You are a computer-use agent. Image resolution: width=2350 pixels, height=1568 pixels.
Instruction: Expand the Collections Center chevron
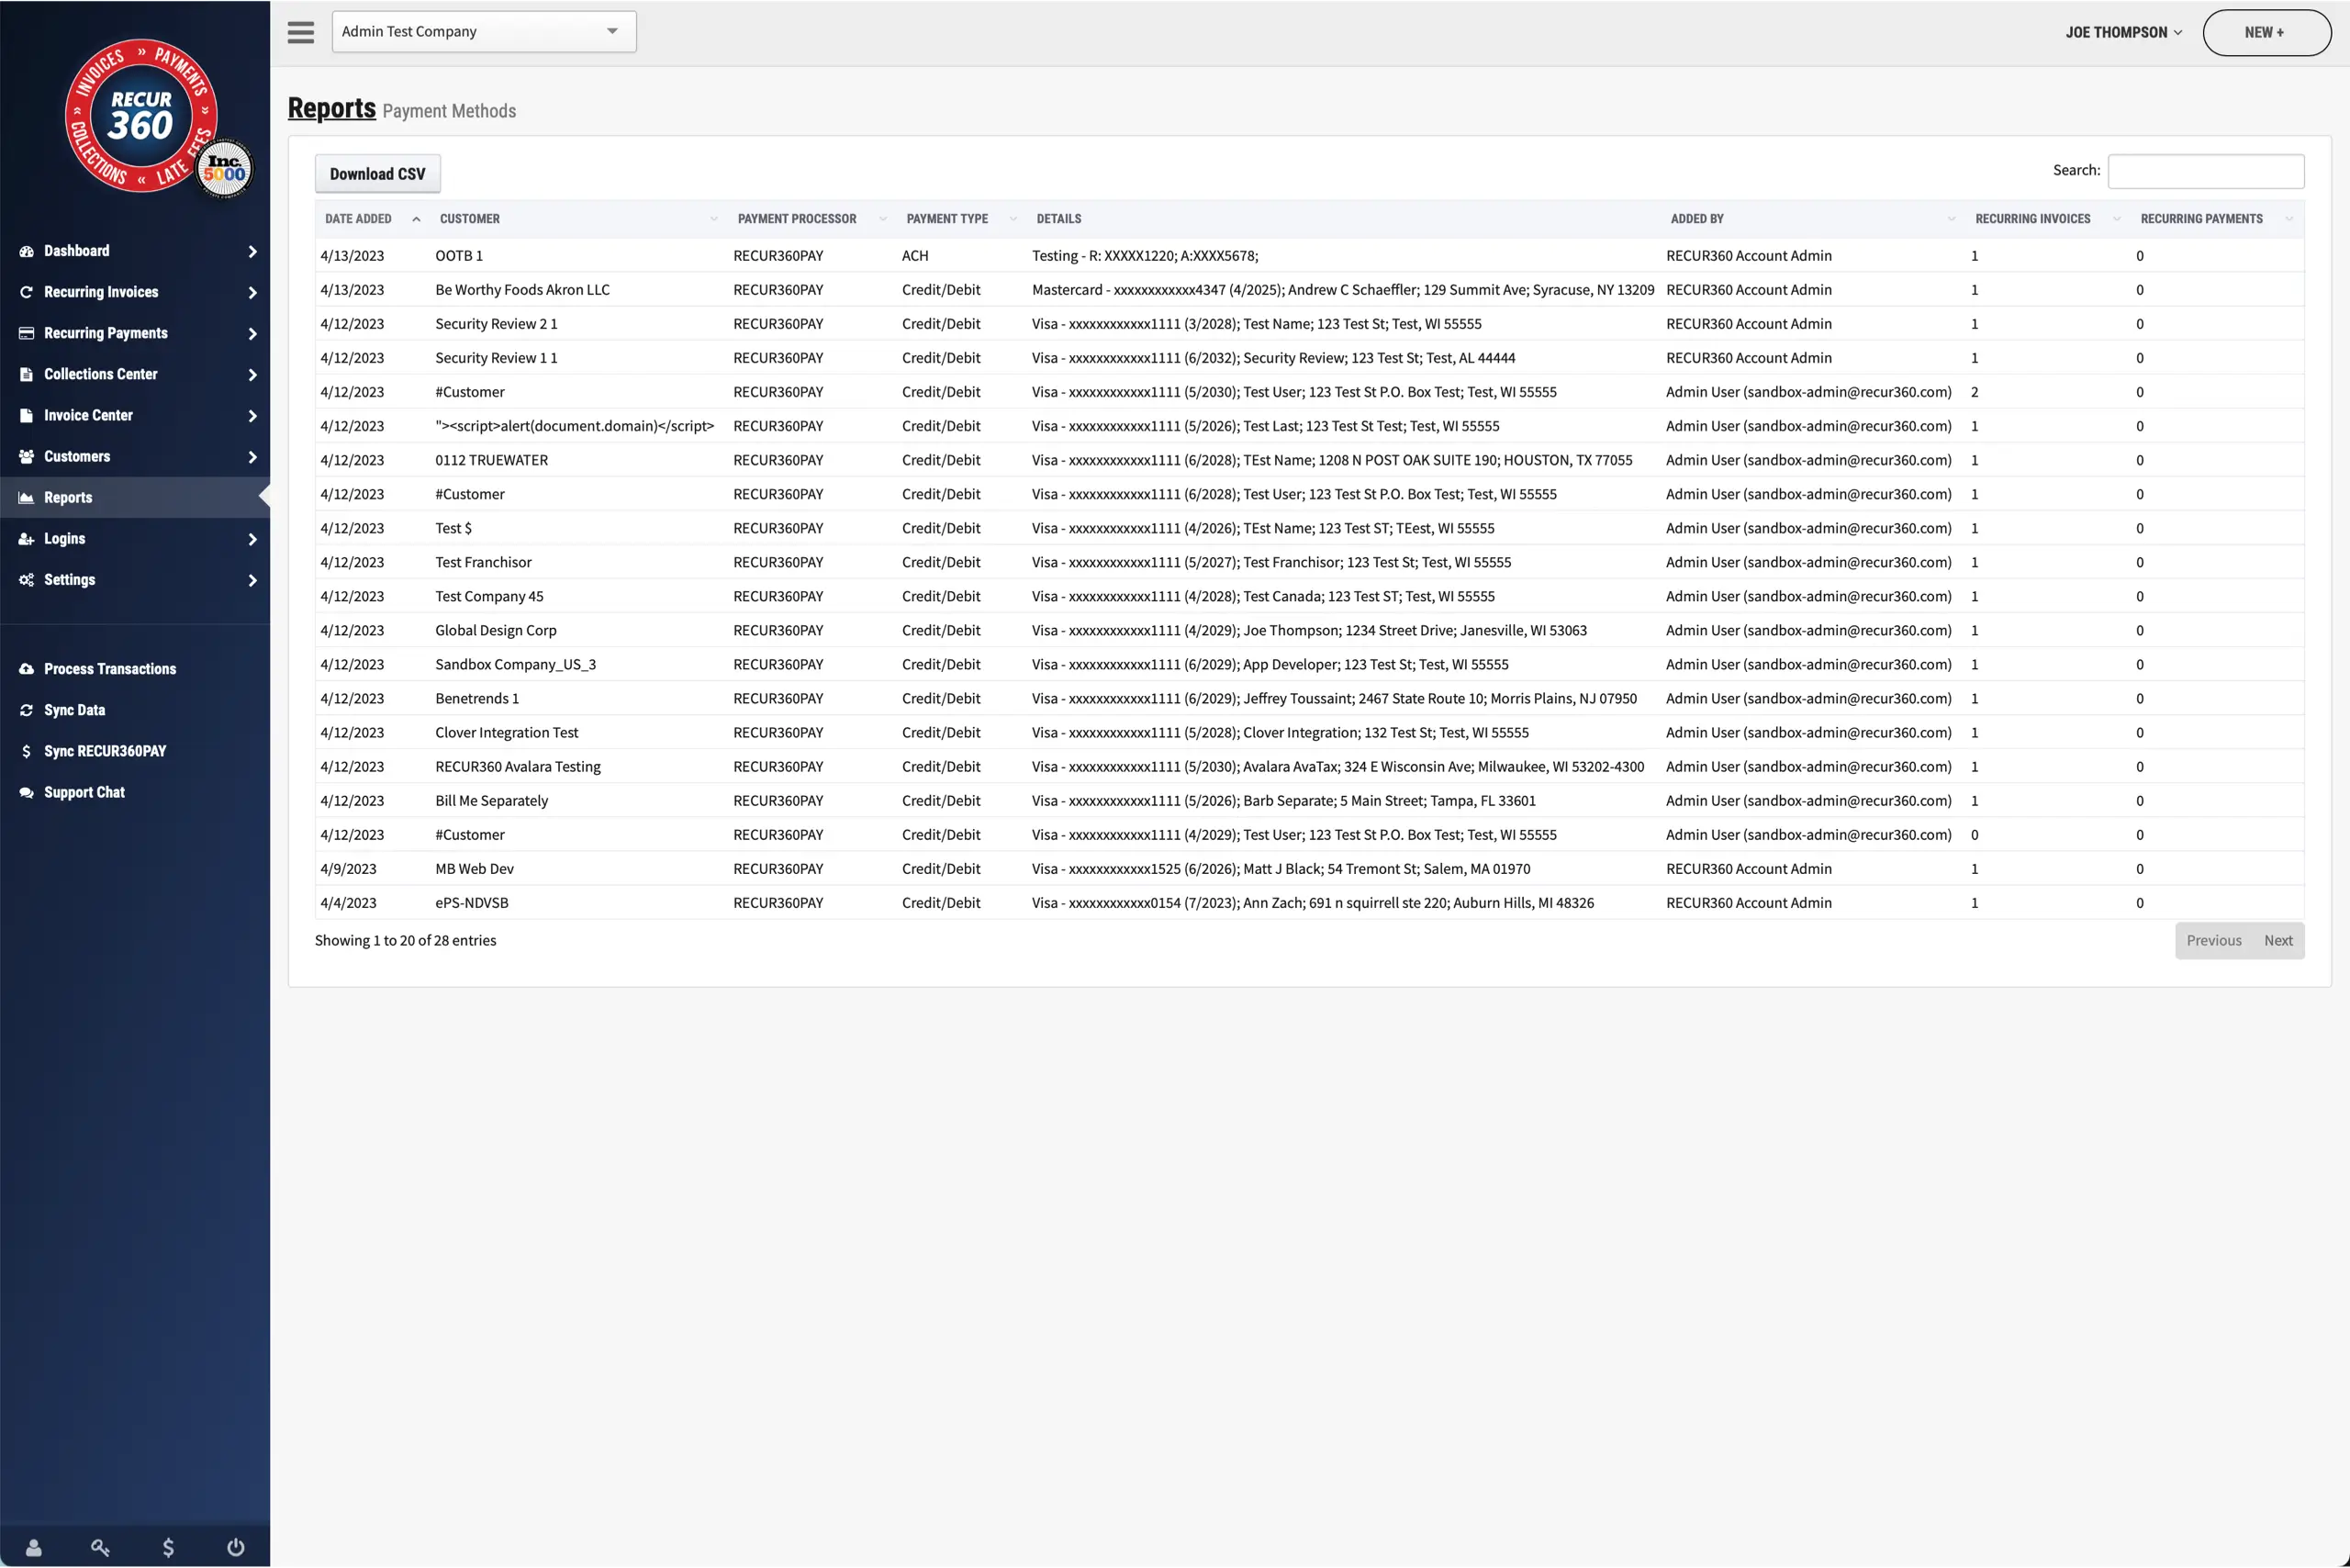252,375
